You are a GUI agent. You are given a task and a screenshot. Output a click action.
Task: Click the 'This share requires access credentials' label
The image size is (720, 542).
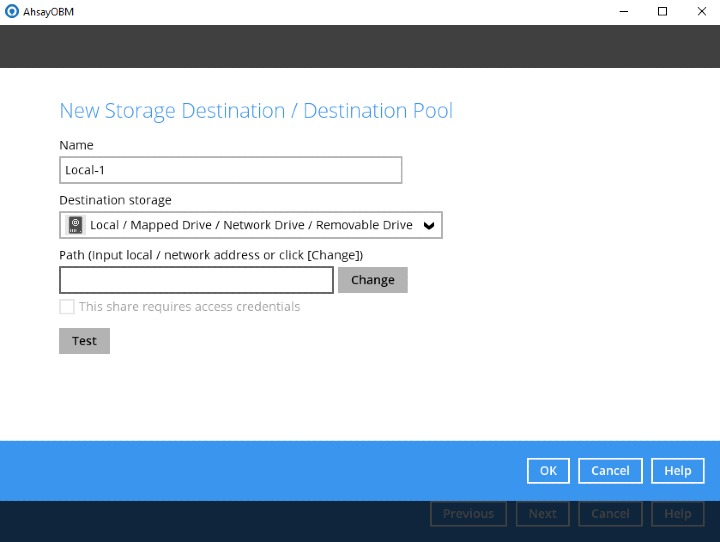pyautogui.click(x=189, y=307)
